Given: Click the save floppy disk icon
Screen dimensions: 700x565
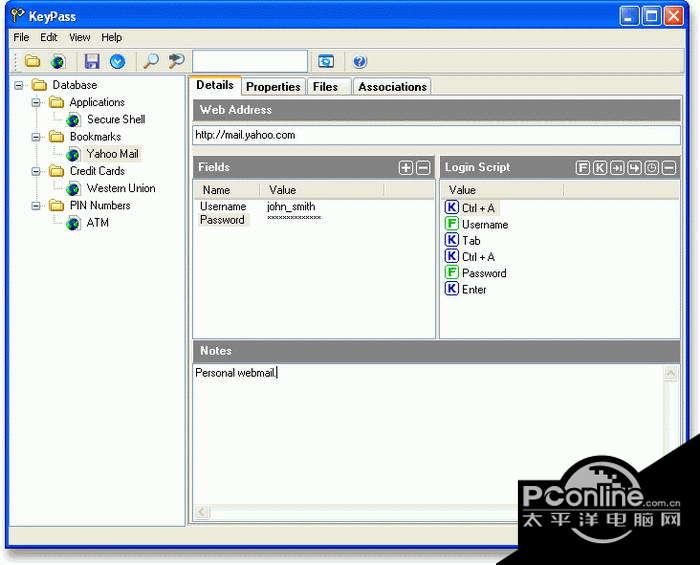Looking at the screenshot, I should click(92, 61).
